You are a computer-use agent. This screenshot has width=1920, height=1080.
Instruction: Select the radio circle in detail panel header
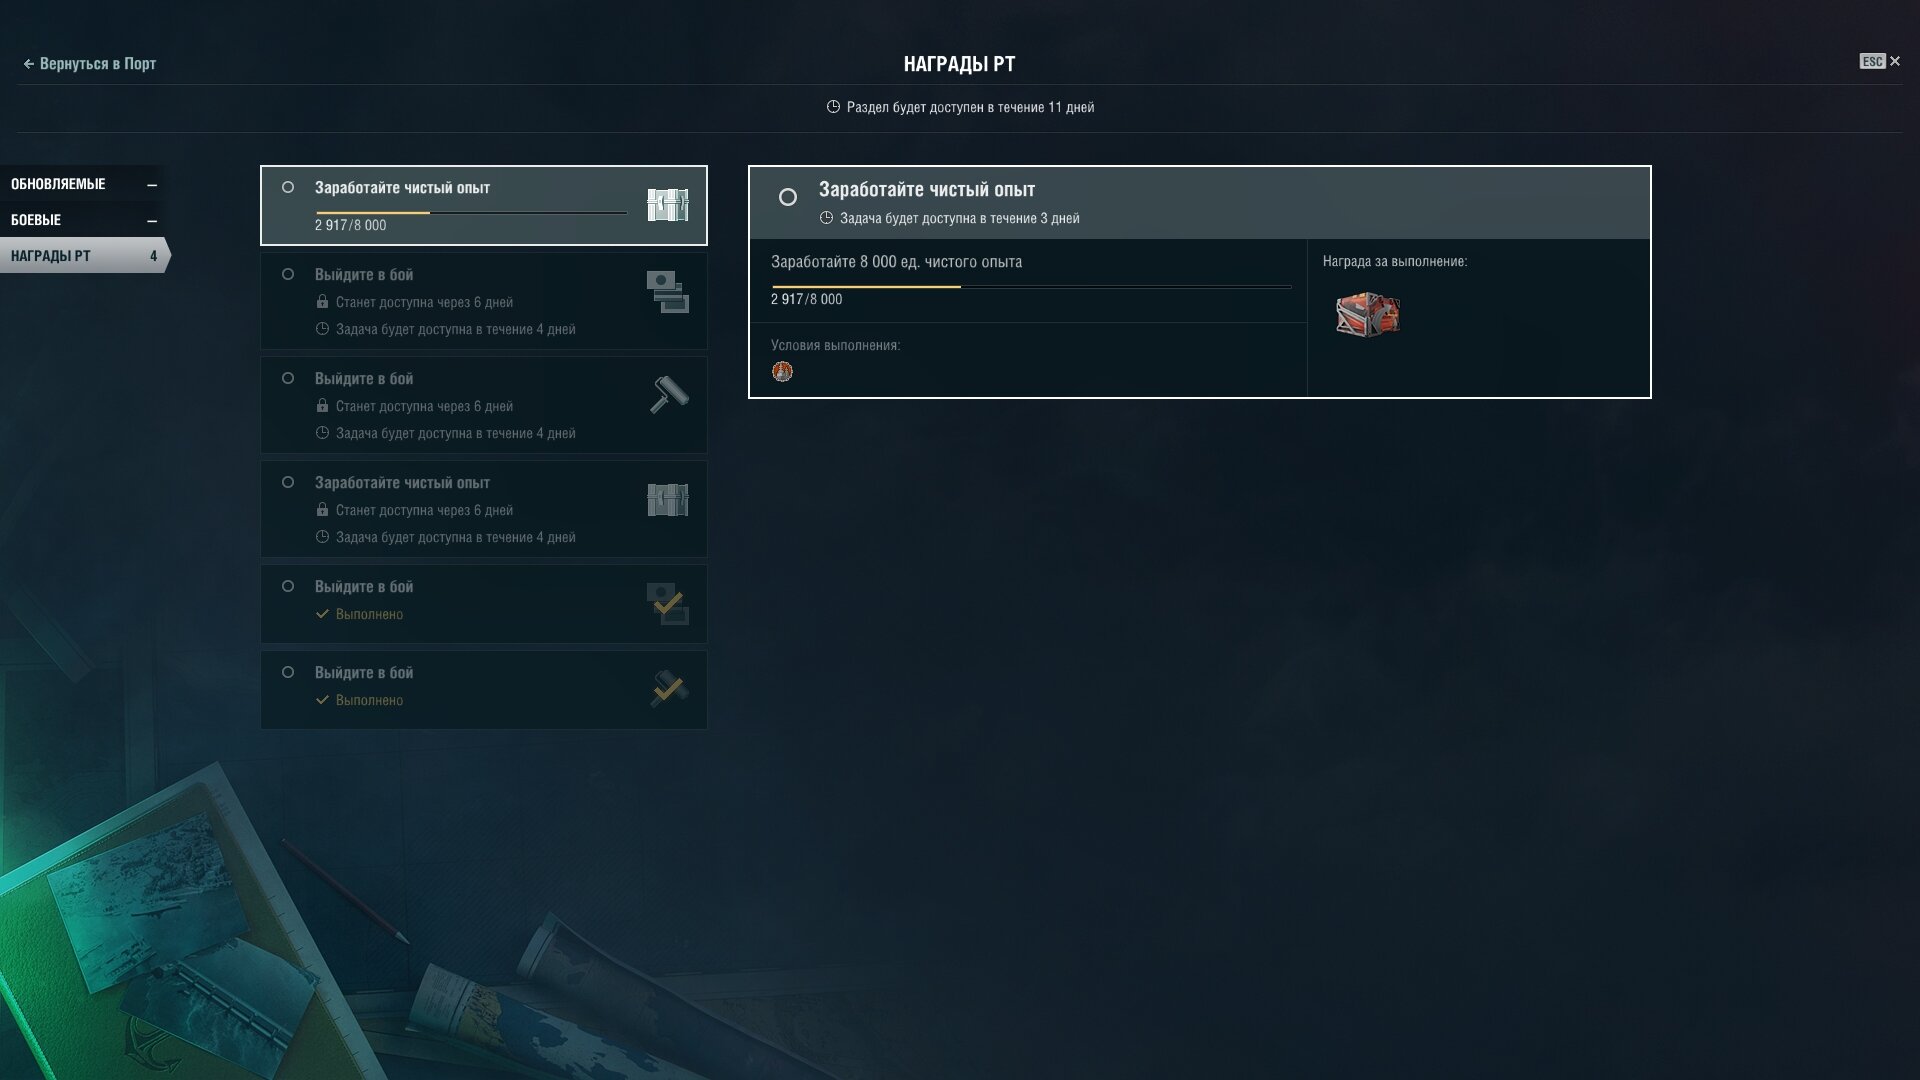788,197
